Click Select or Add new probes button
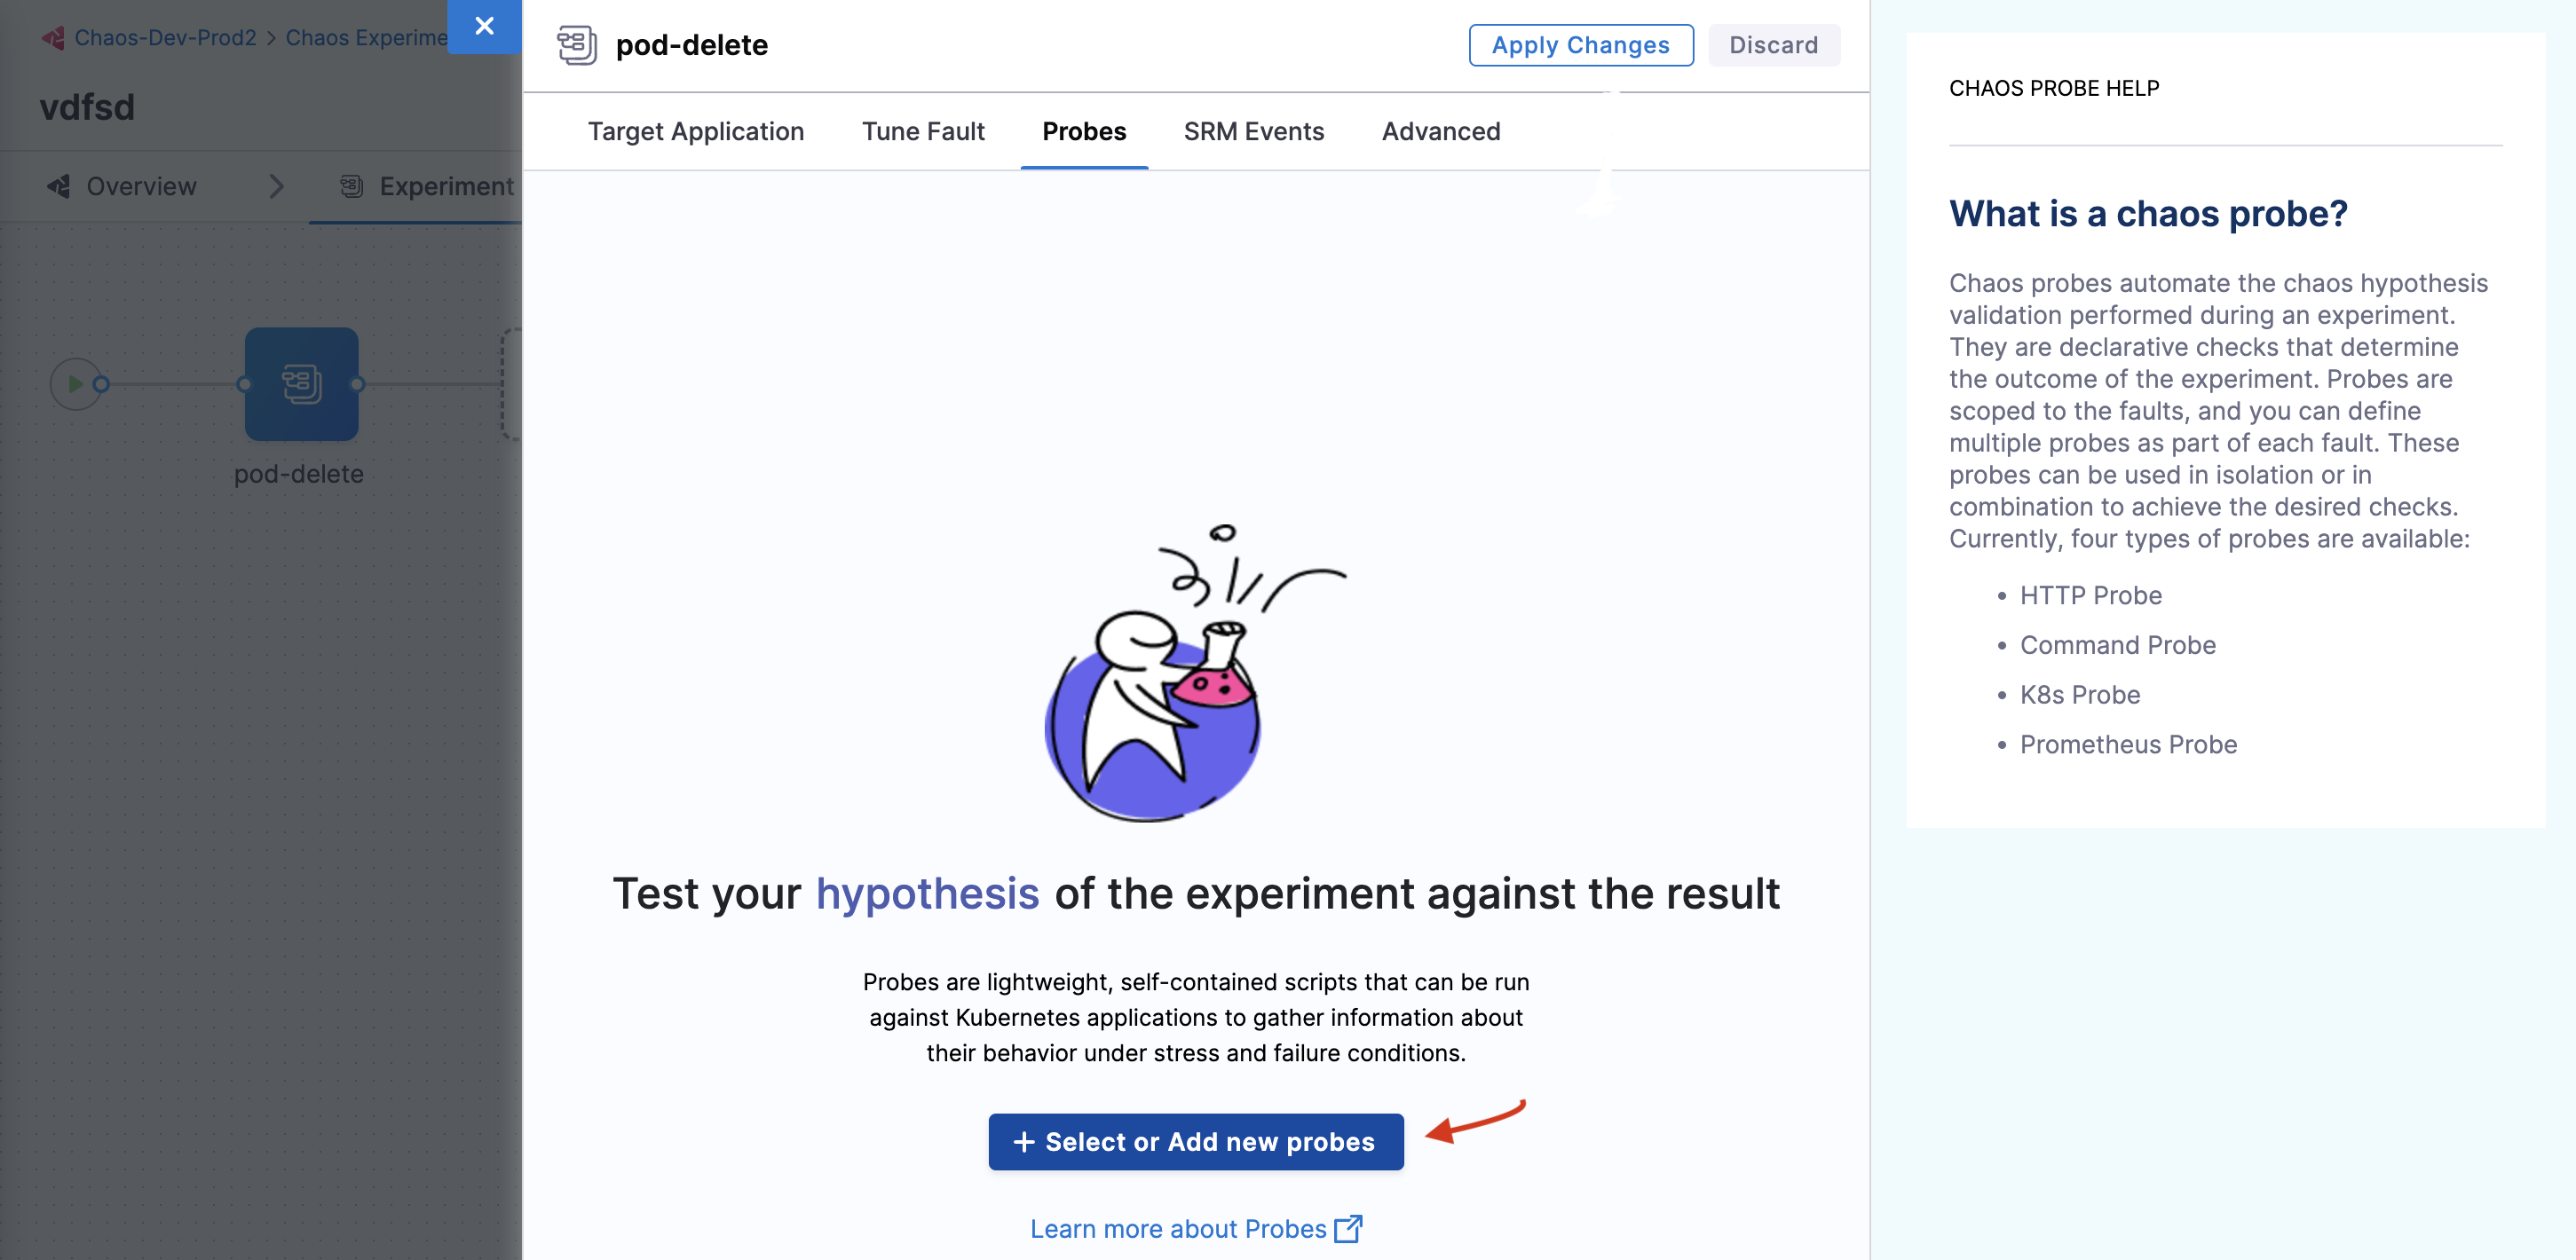2576x1260 pixels. tap(1196, 1141)
